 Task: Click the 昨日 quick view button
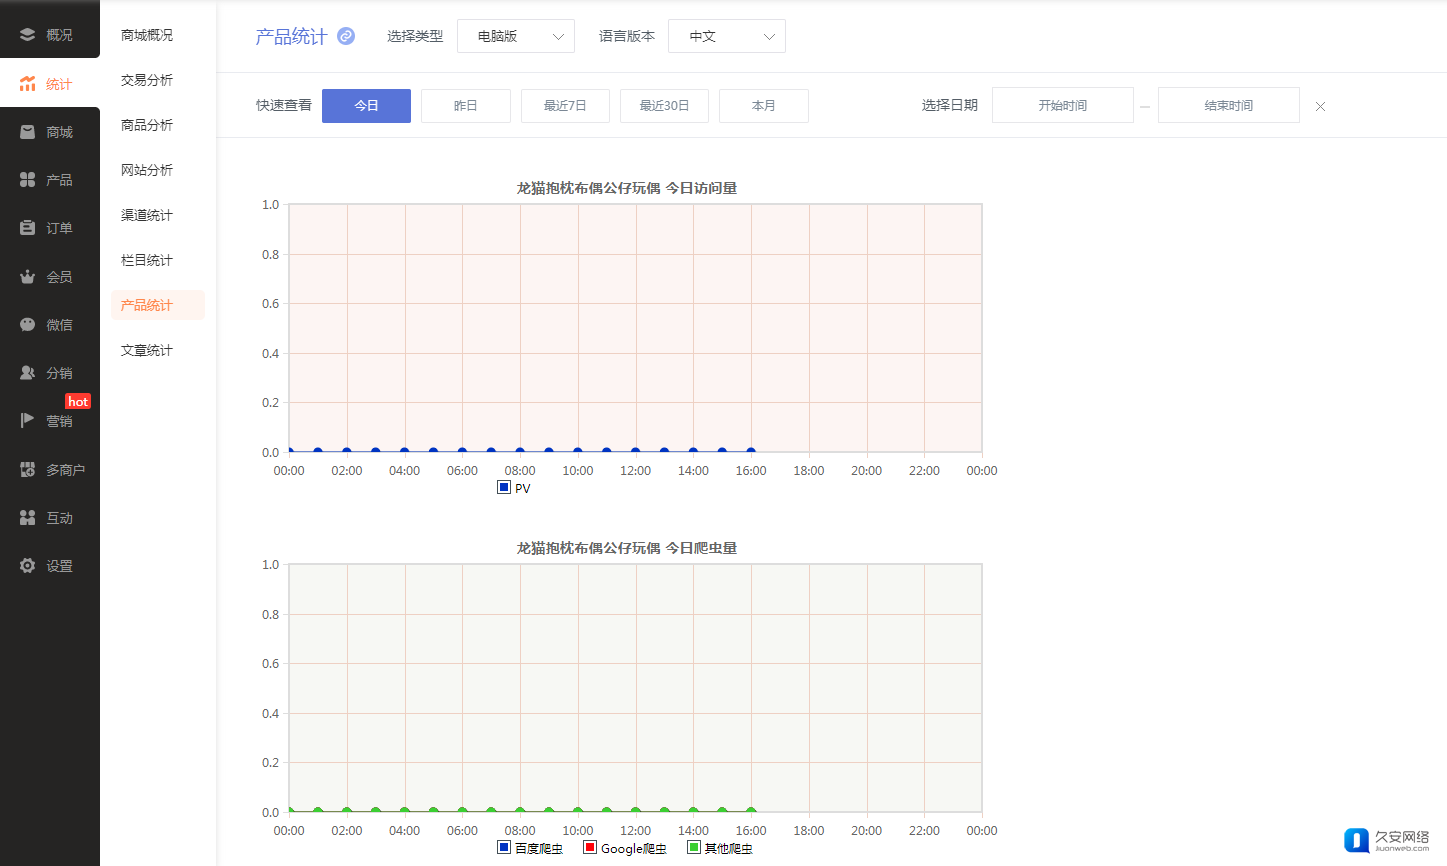click(465, 106)
